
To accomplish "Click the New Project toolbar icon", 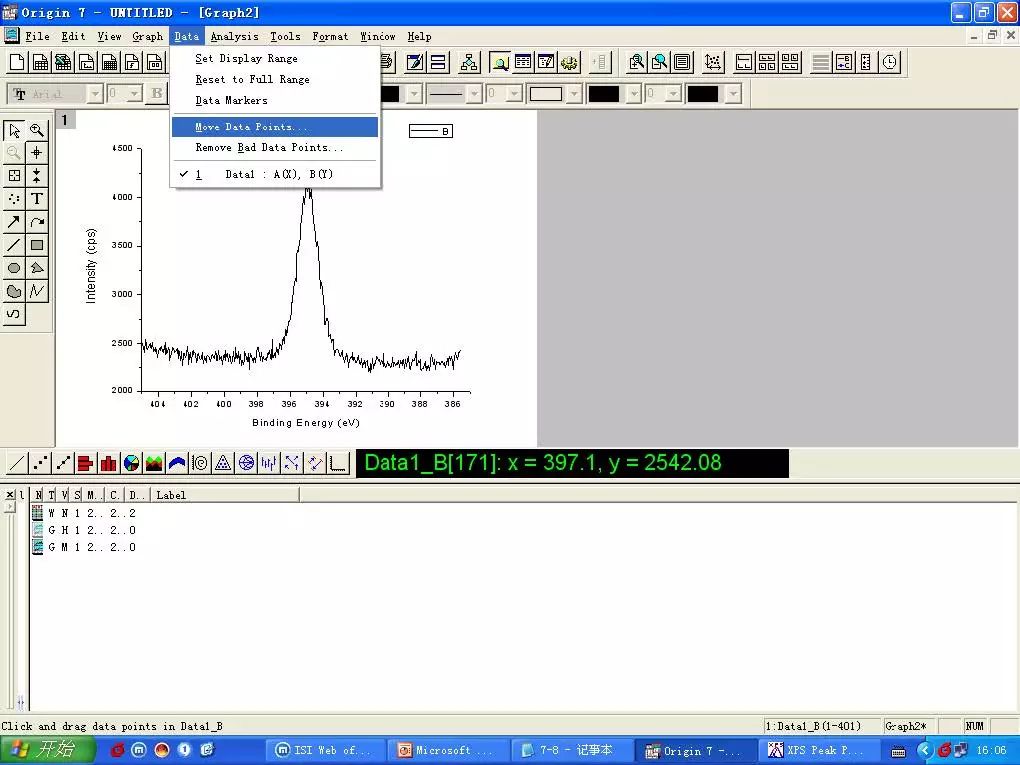I will pyautogui.click(x=17, y=62).
